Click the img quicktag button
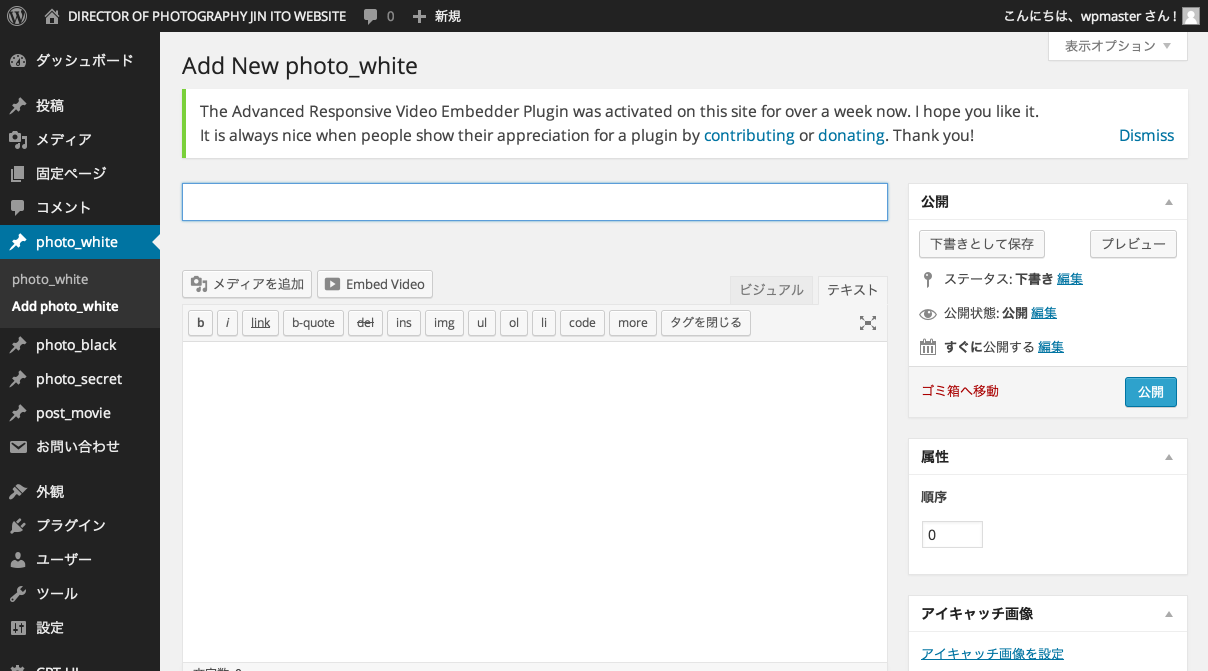 point(444,323)
